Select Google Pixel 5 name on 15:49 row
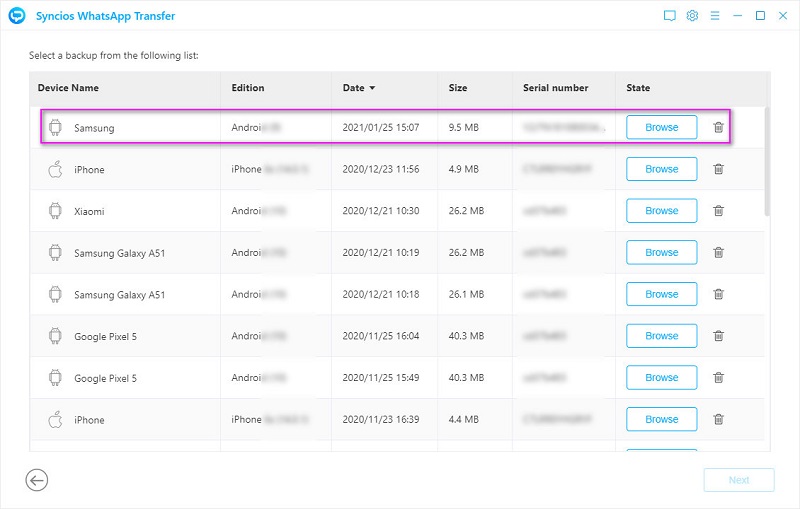 [x=105, y=378]
